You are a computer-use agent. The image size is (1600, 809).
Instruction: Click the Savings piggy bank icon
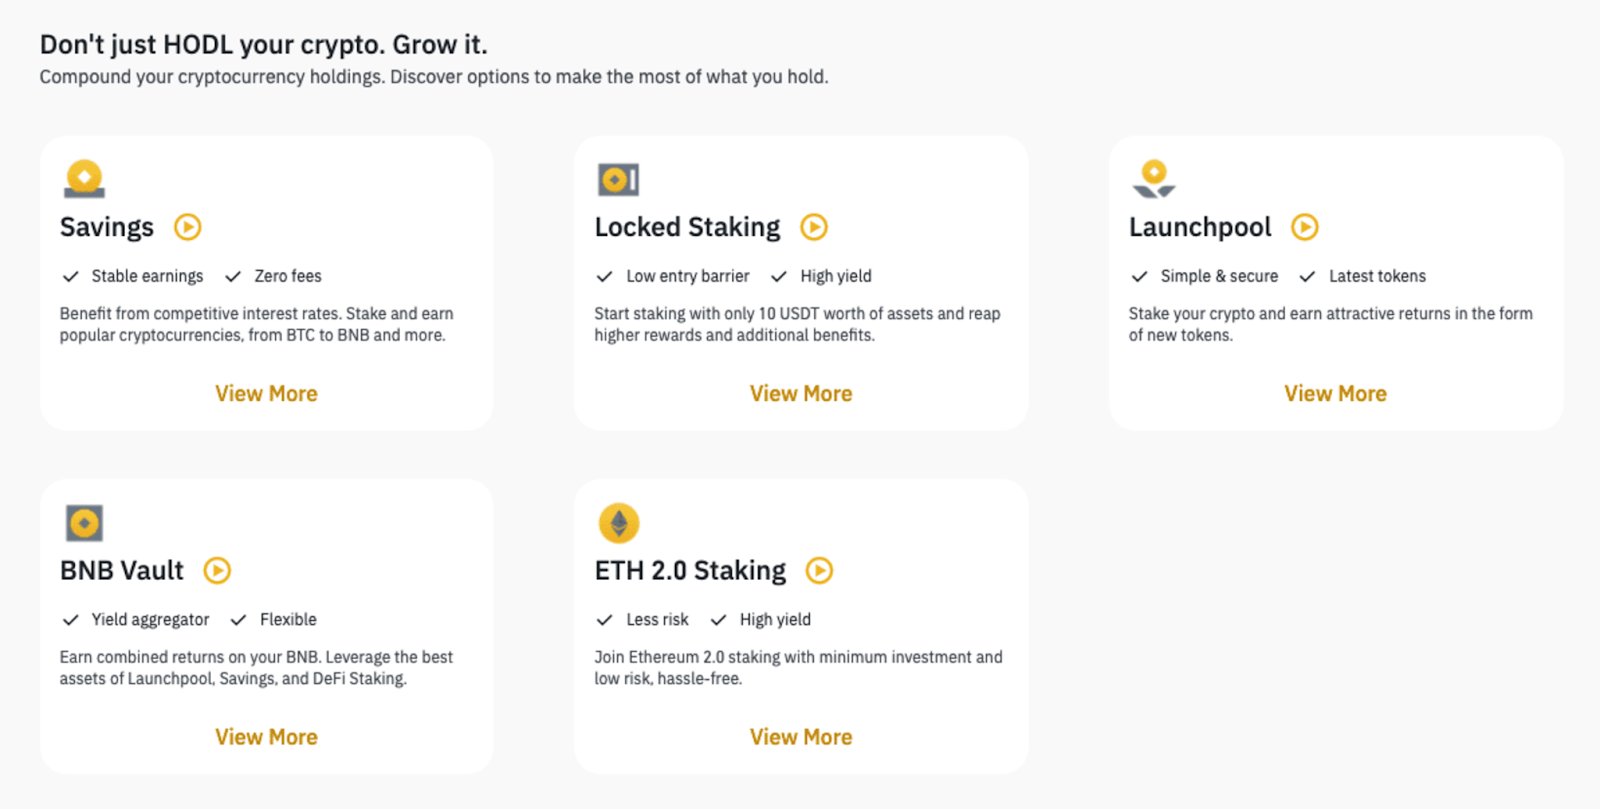[x=83, y=178]
